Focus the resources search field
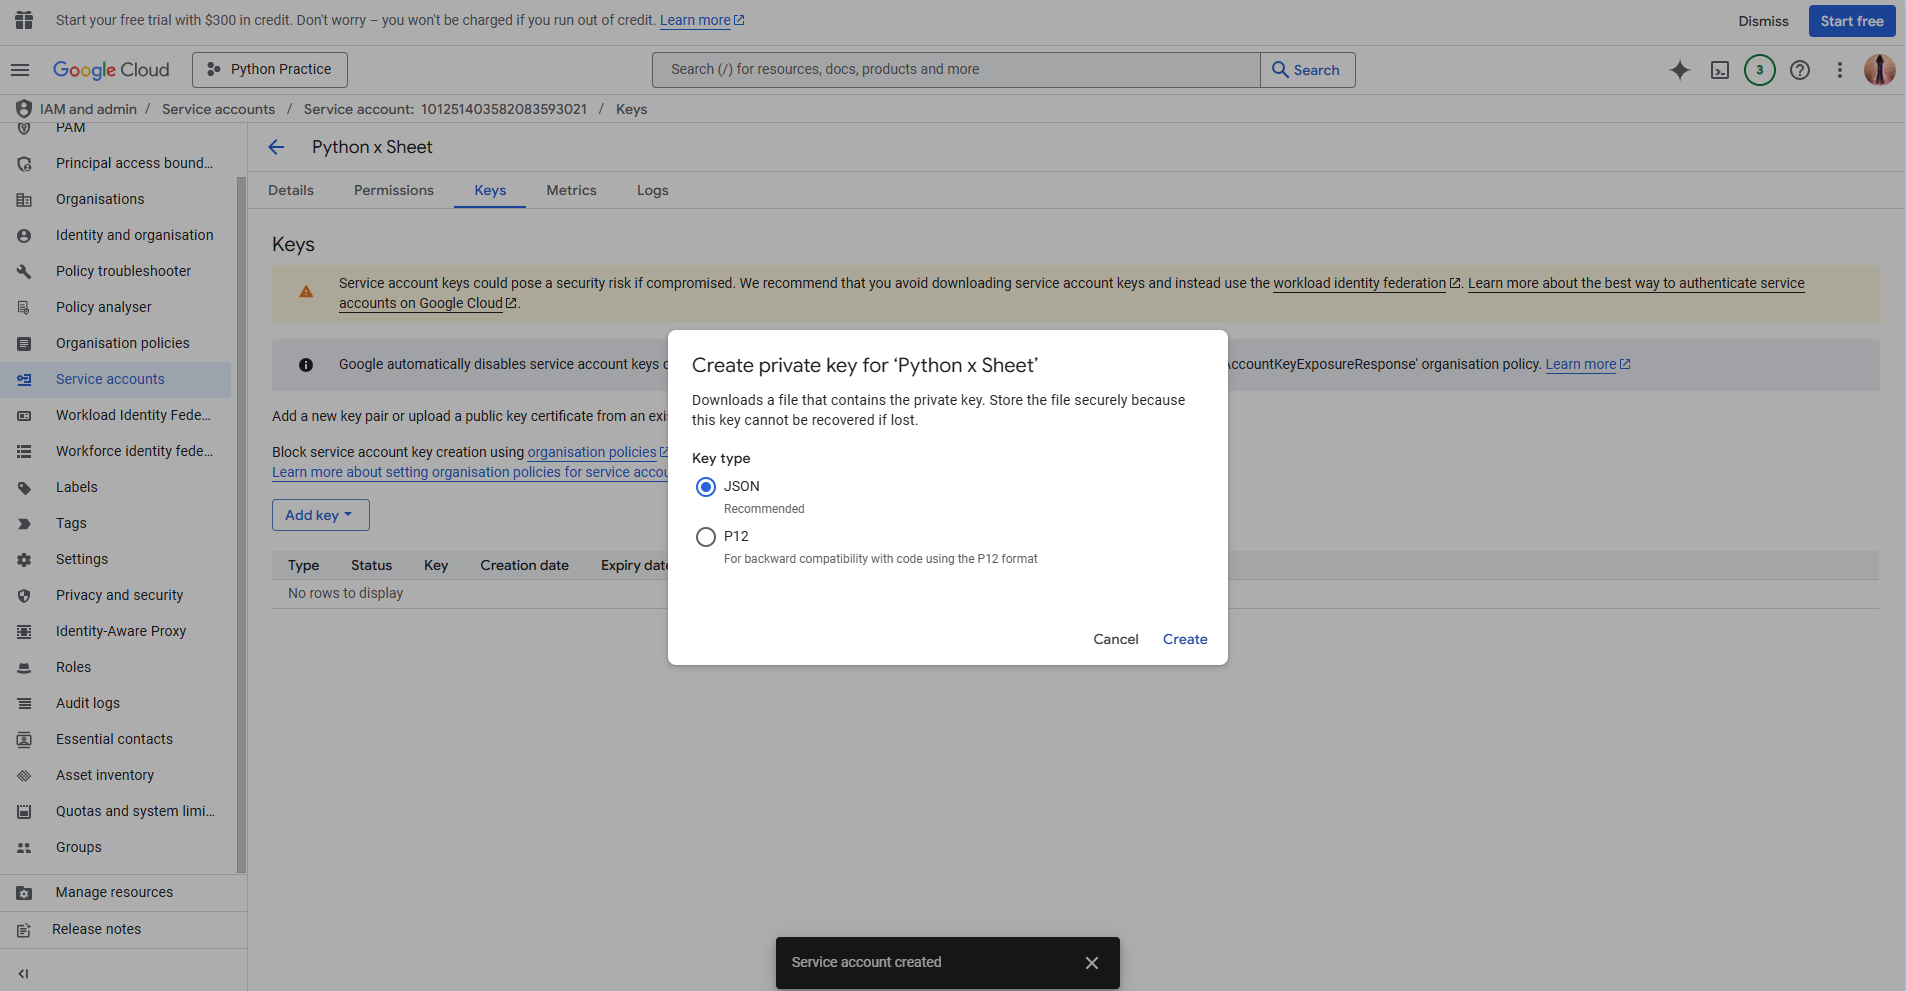 point(956,70)
